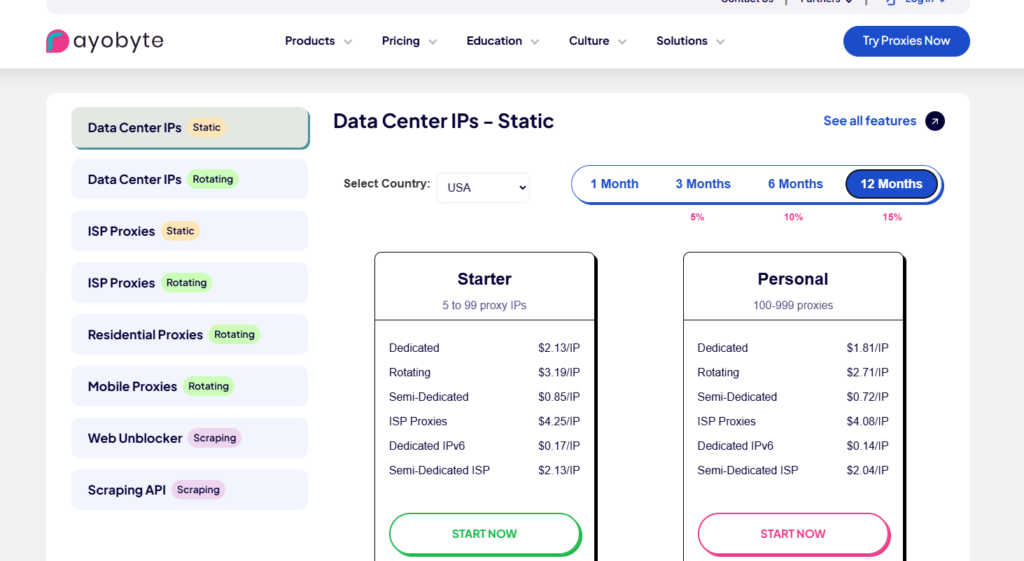
Task: Select Web Unblocker Scraping tab
Action: [189, 438]
